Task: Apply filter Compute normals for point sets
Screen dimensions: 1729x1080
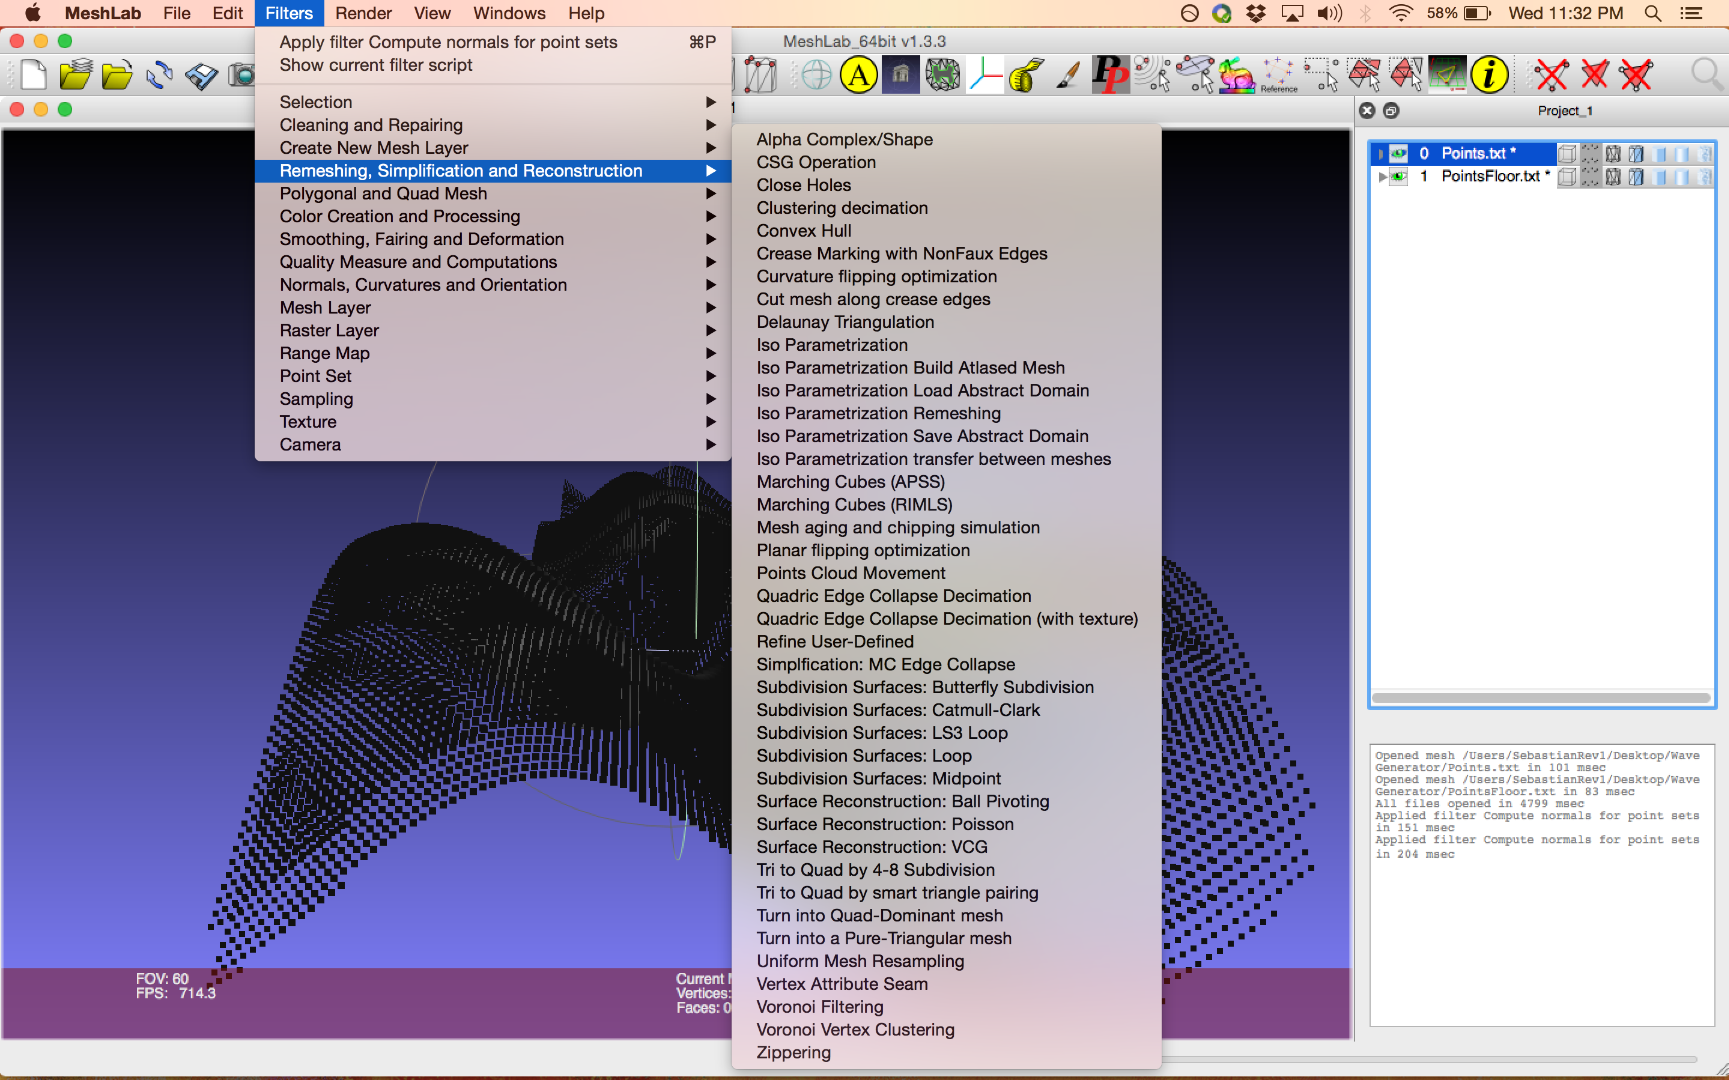Action: pos(448,42)
